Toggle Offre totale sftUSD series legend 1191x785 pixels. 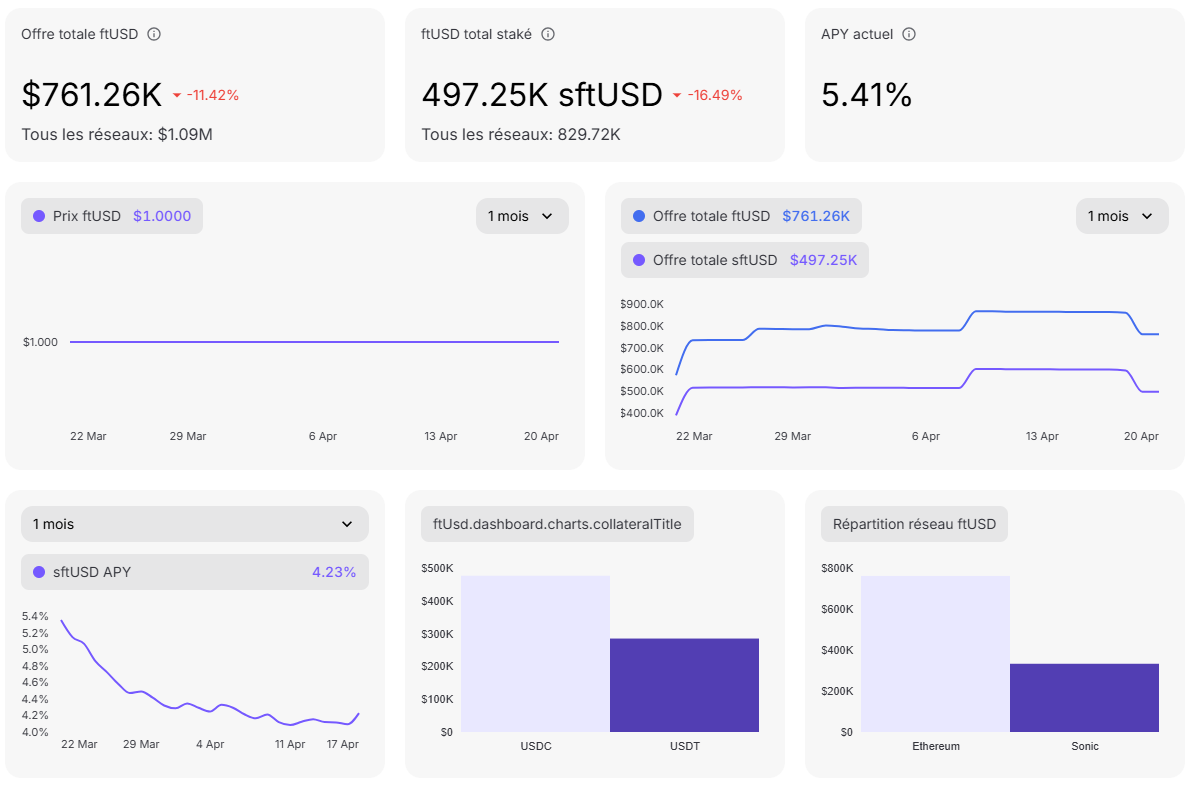click(744, 260)
